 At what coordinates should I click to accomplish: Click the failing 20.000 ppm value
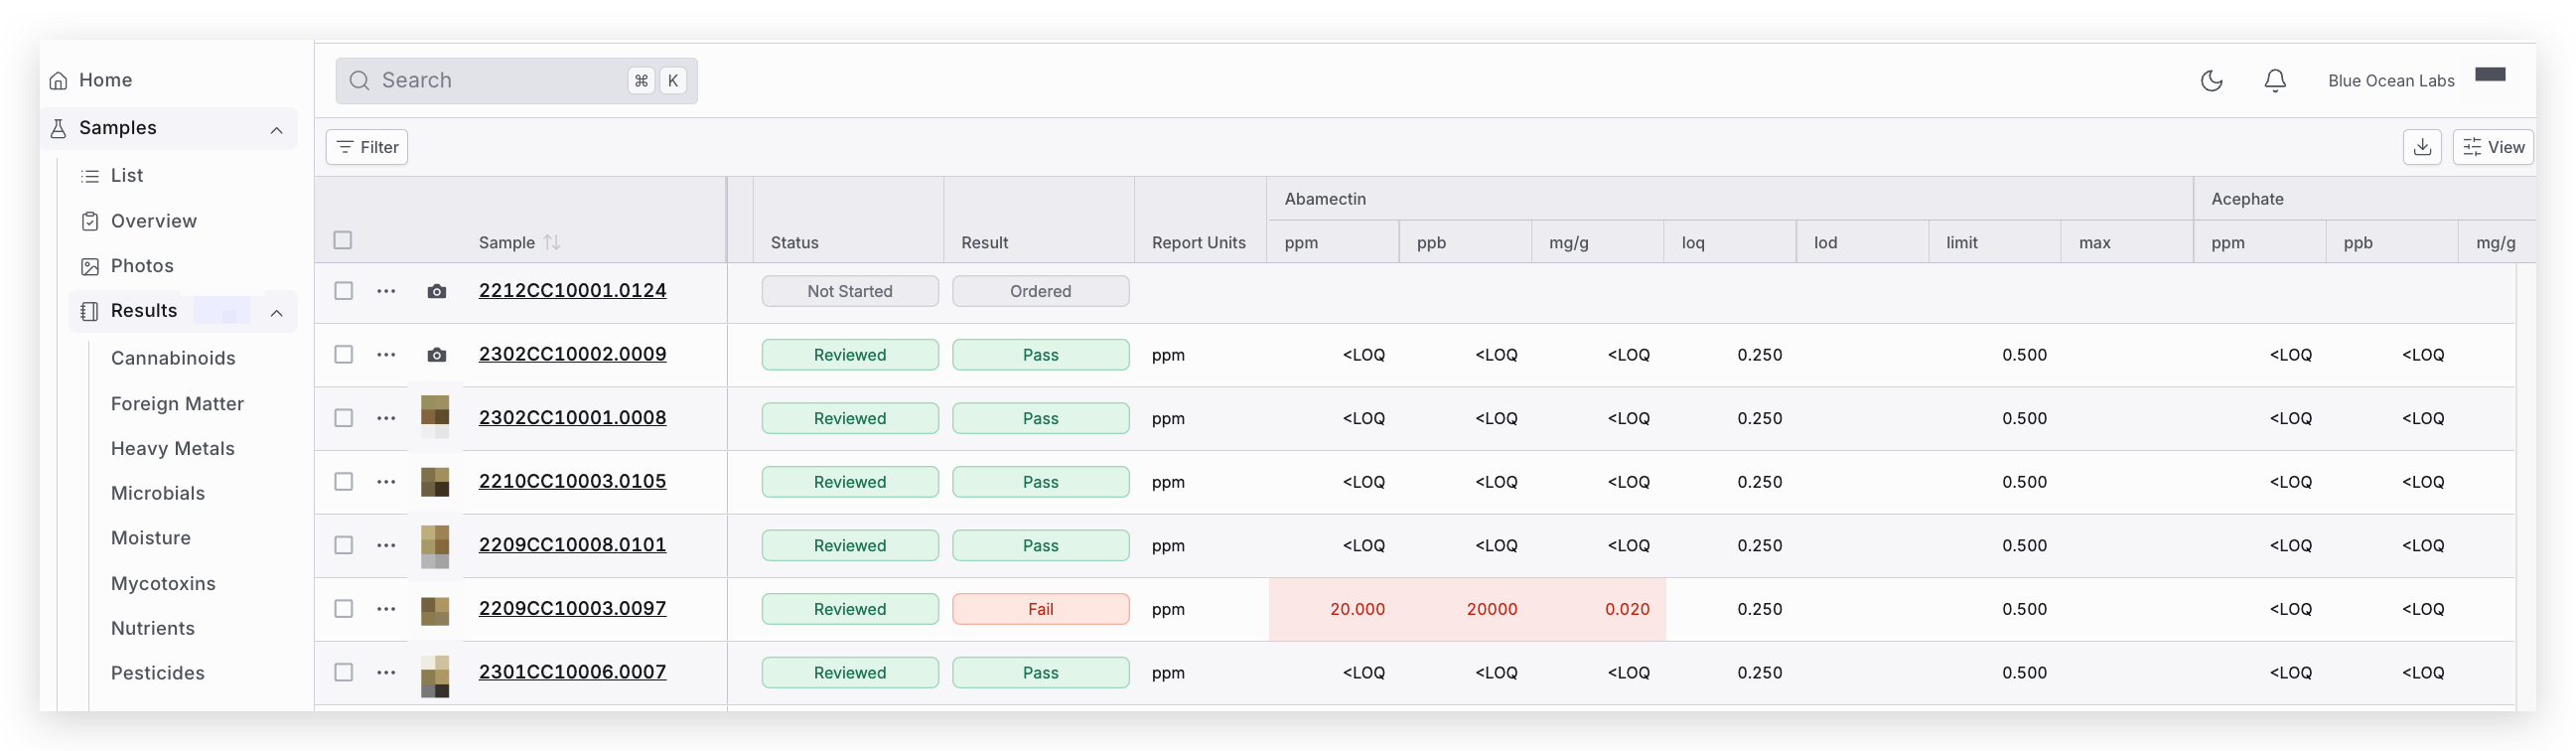pyautogui.click(x=1357, y=609)
